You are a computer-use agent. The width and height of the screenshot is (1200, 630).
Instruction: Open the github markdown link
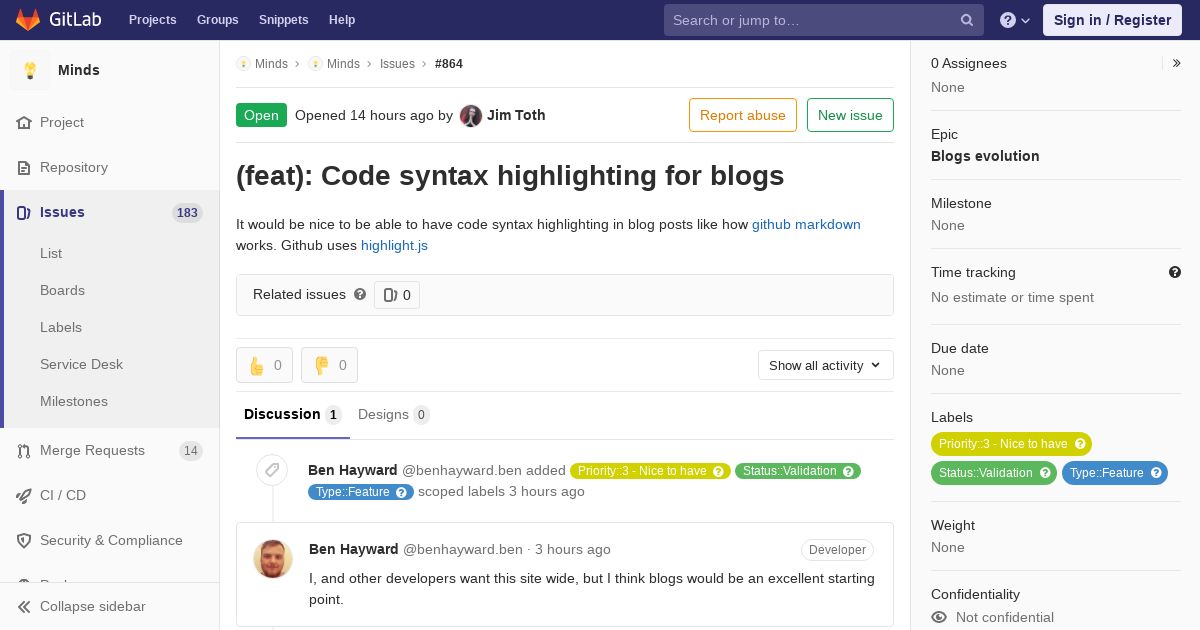tap(806, 224)
